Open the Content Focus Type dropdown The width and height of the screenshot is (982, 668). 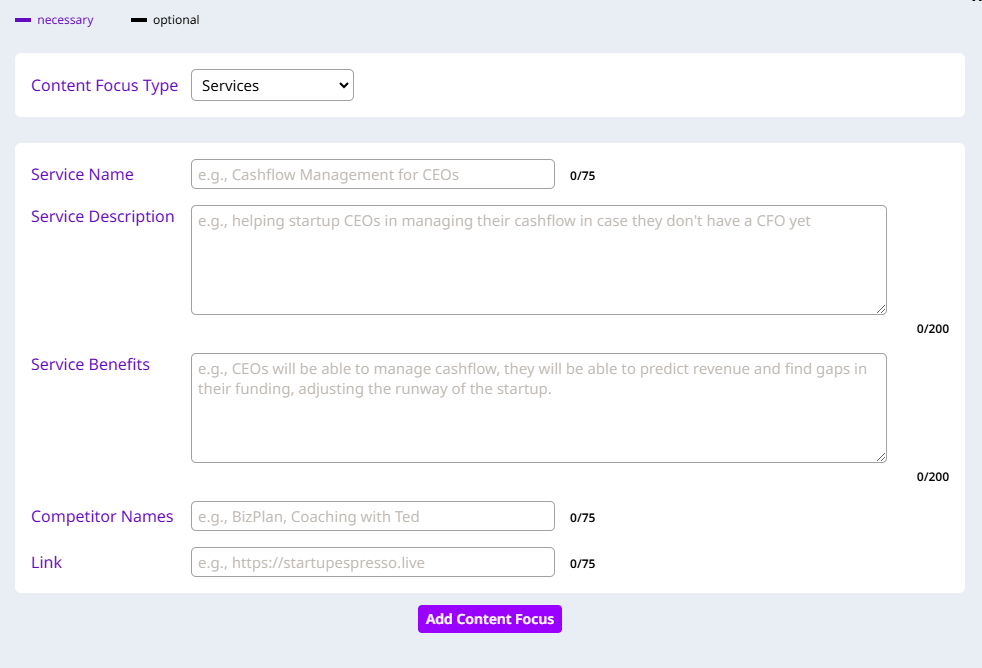coord(272,86)
